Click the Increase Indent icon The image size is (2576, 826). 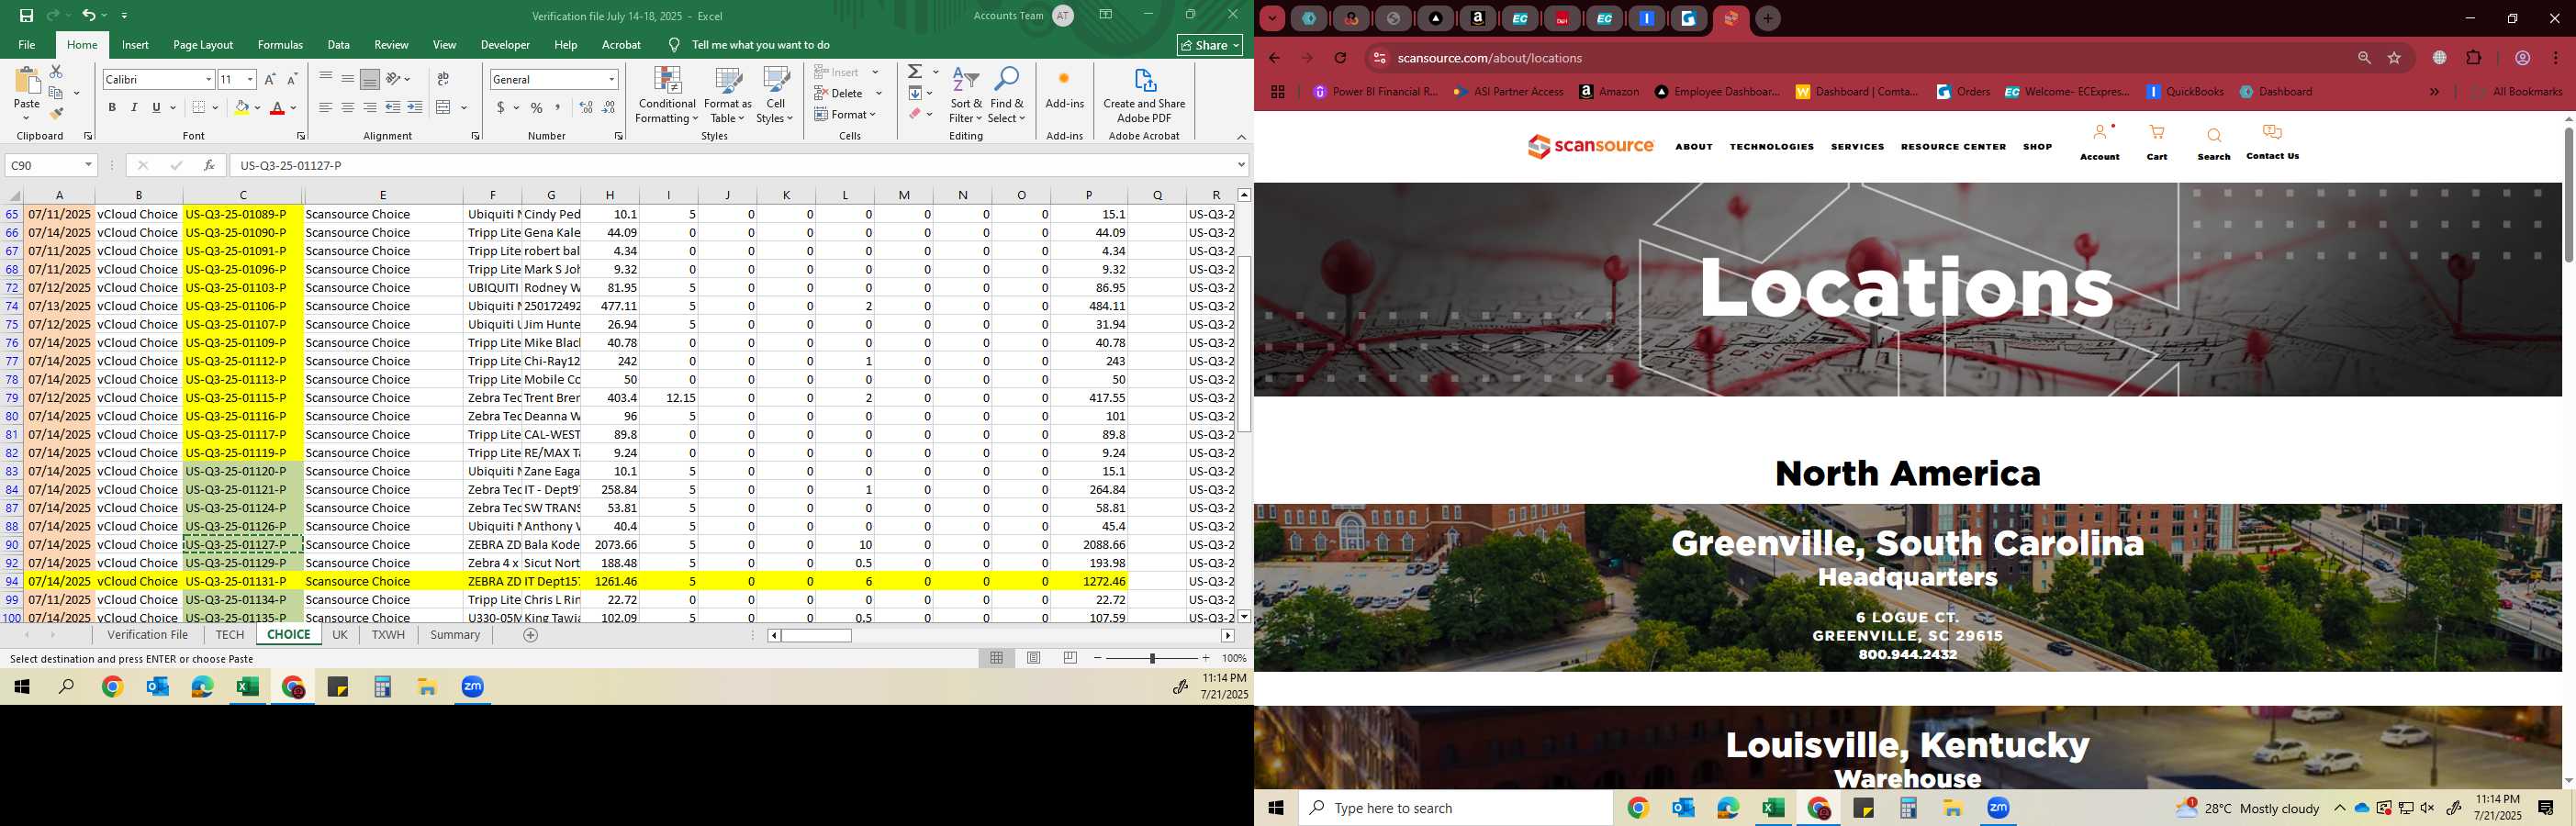coord(415,107)
